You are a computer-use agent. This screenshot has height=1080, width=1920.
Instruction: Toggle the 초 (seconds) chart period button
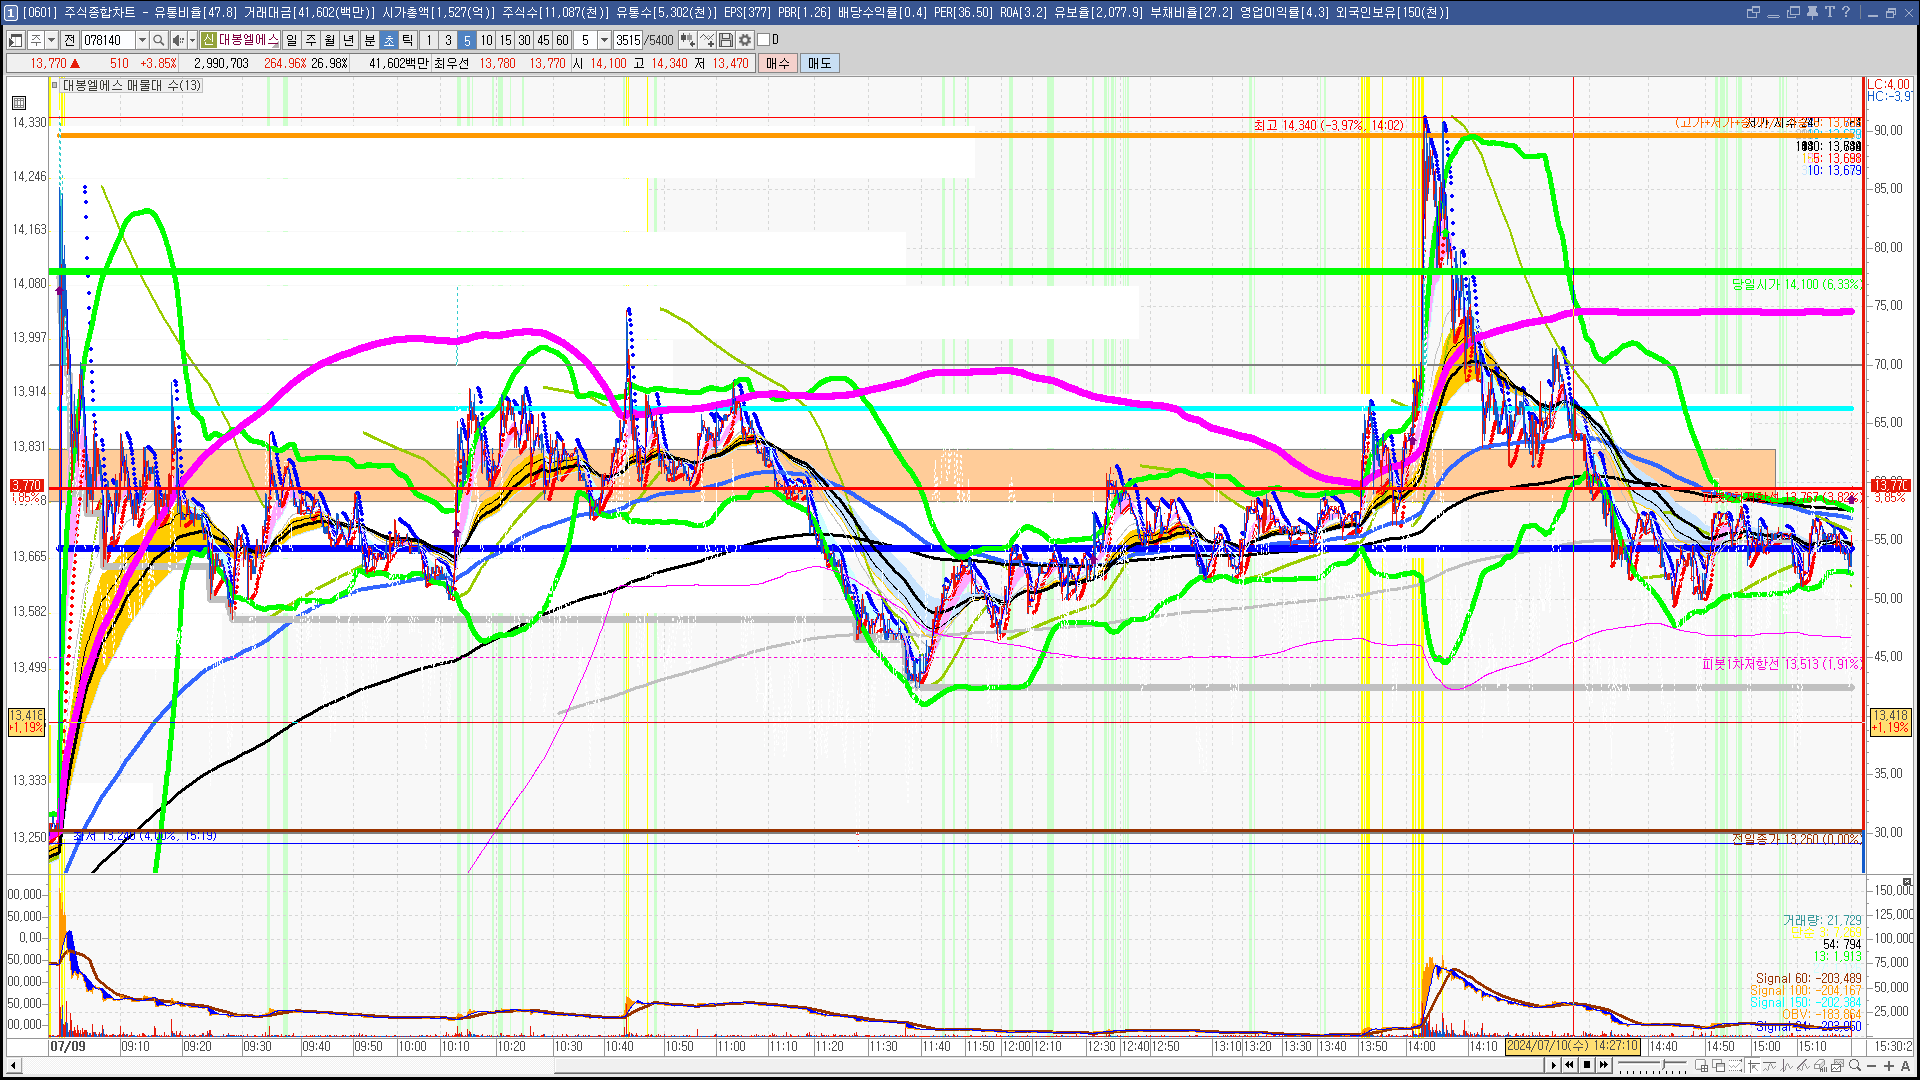click(x=389, y=40)
